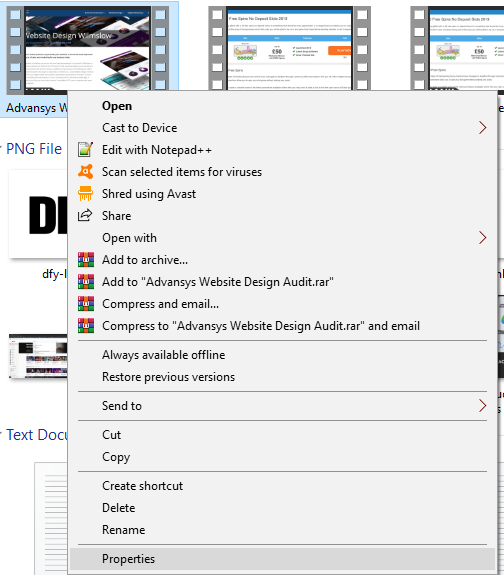Expand the Send to submenu arrow
This screenshot has width=504, height=575.
[x=482, y=406]
